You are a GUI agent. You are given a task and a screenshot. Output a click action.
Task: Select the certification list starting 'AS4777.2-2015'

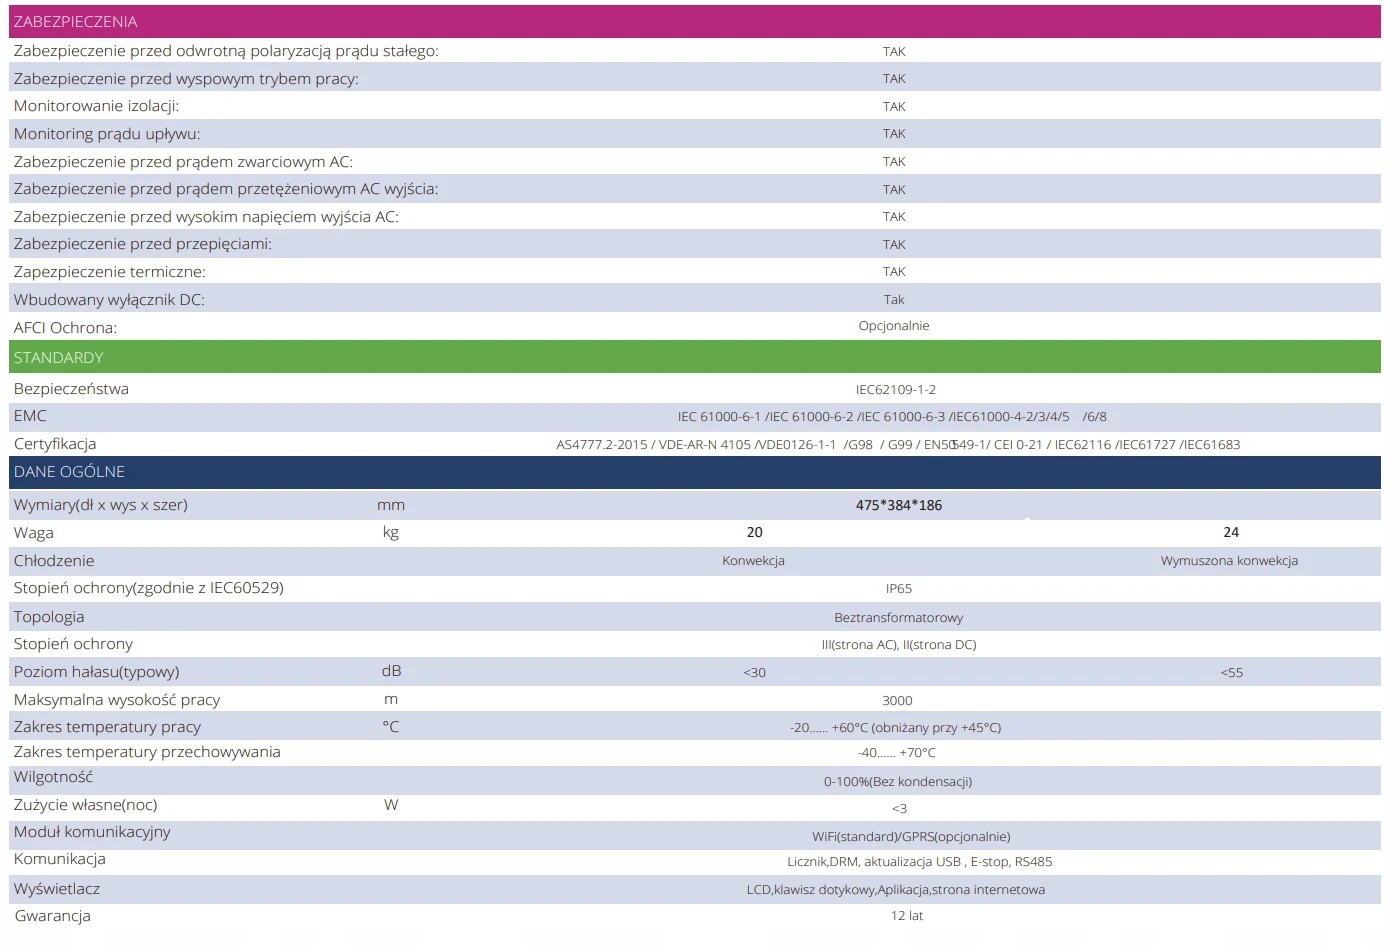coord(898,445)
